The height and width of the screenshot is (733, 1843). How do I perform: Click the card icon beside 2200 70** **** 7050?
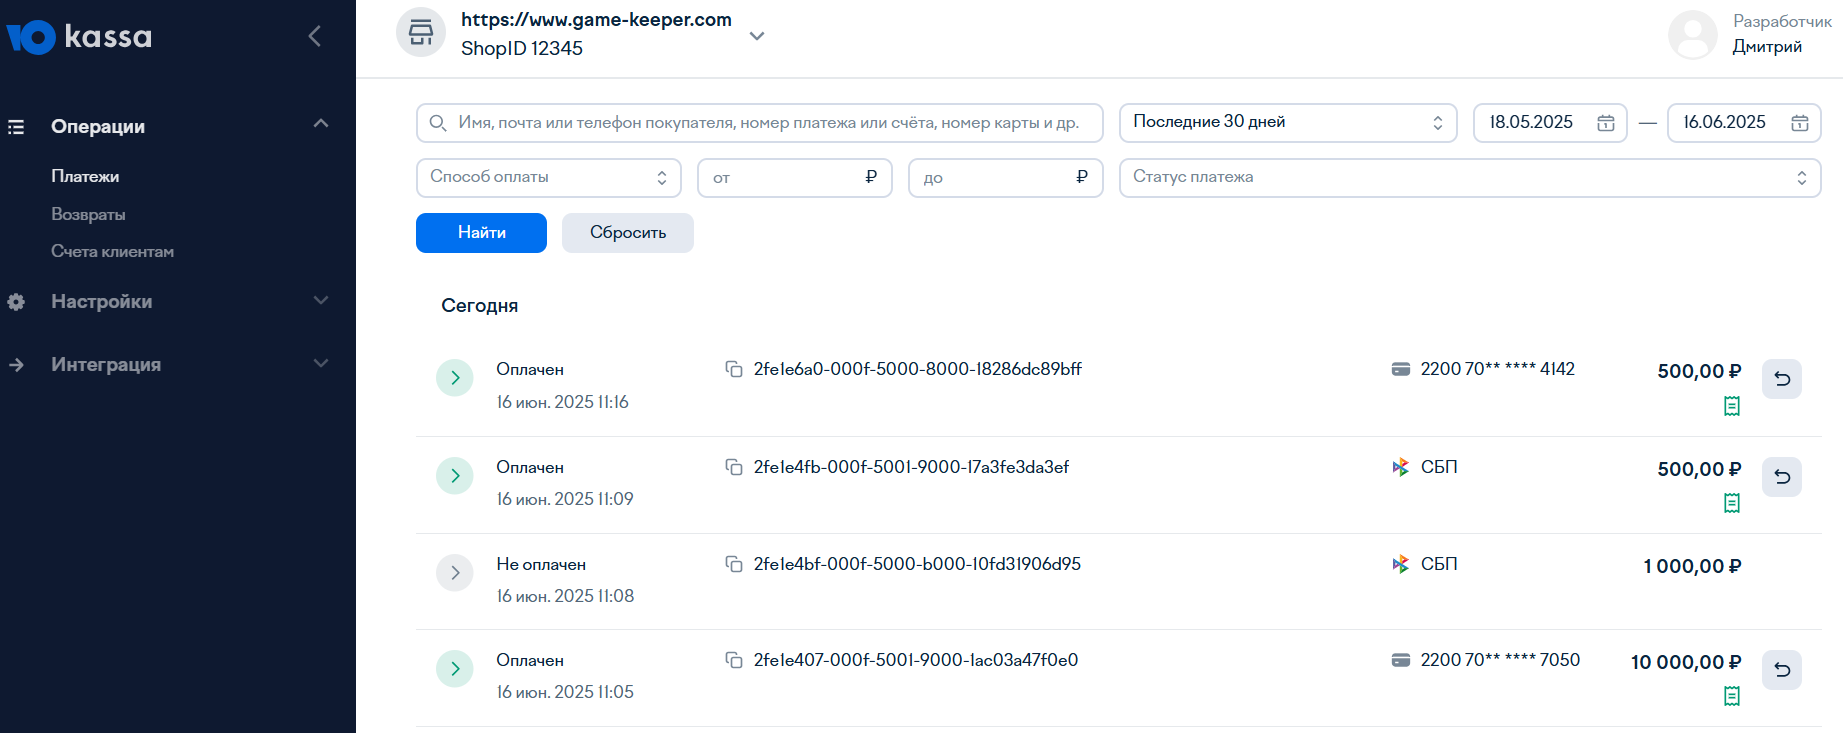coord(1401,660)
